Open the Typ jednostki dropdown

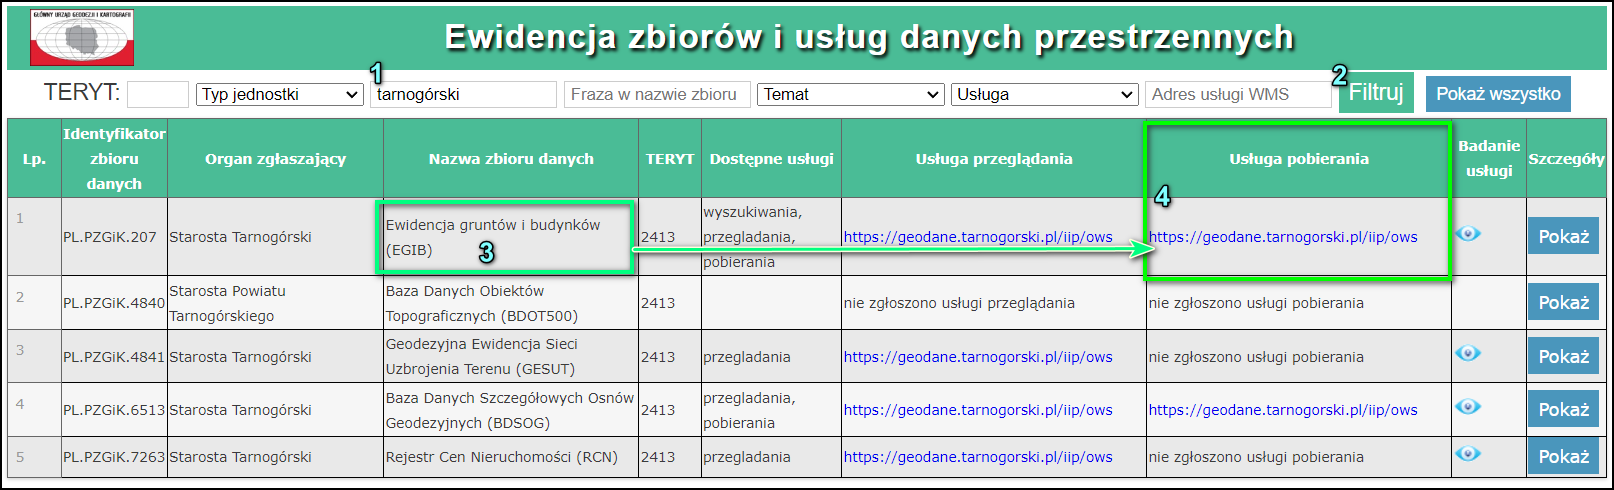pos(279,94)
